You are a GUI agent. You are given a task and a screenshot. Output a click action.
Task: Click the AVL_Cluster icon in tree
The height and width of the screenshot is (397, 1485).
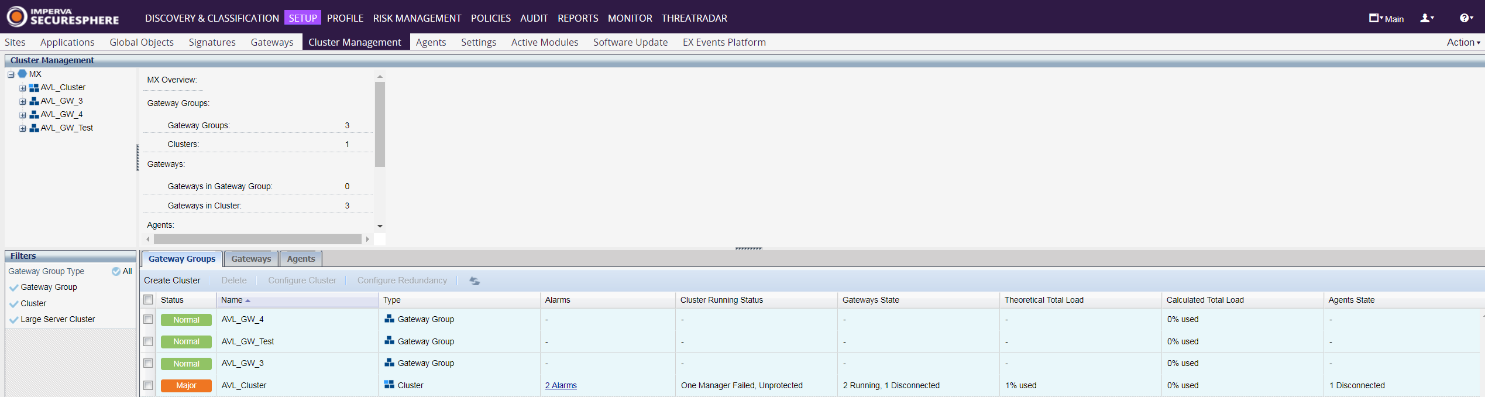point(34,88)
